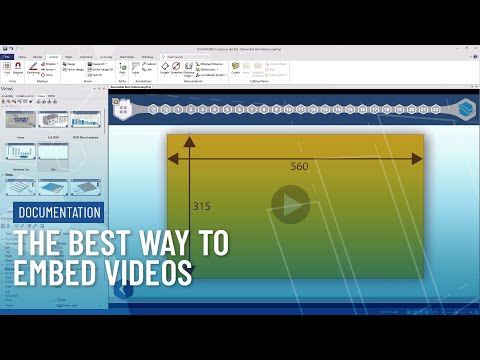The image size is (480, 360).
Task: Select the Distance/Angle measurement tool
Action: (189, 69)
